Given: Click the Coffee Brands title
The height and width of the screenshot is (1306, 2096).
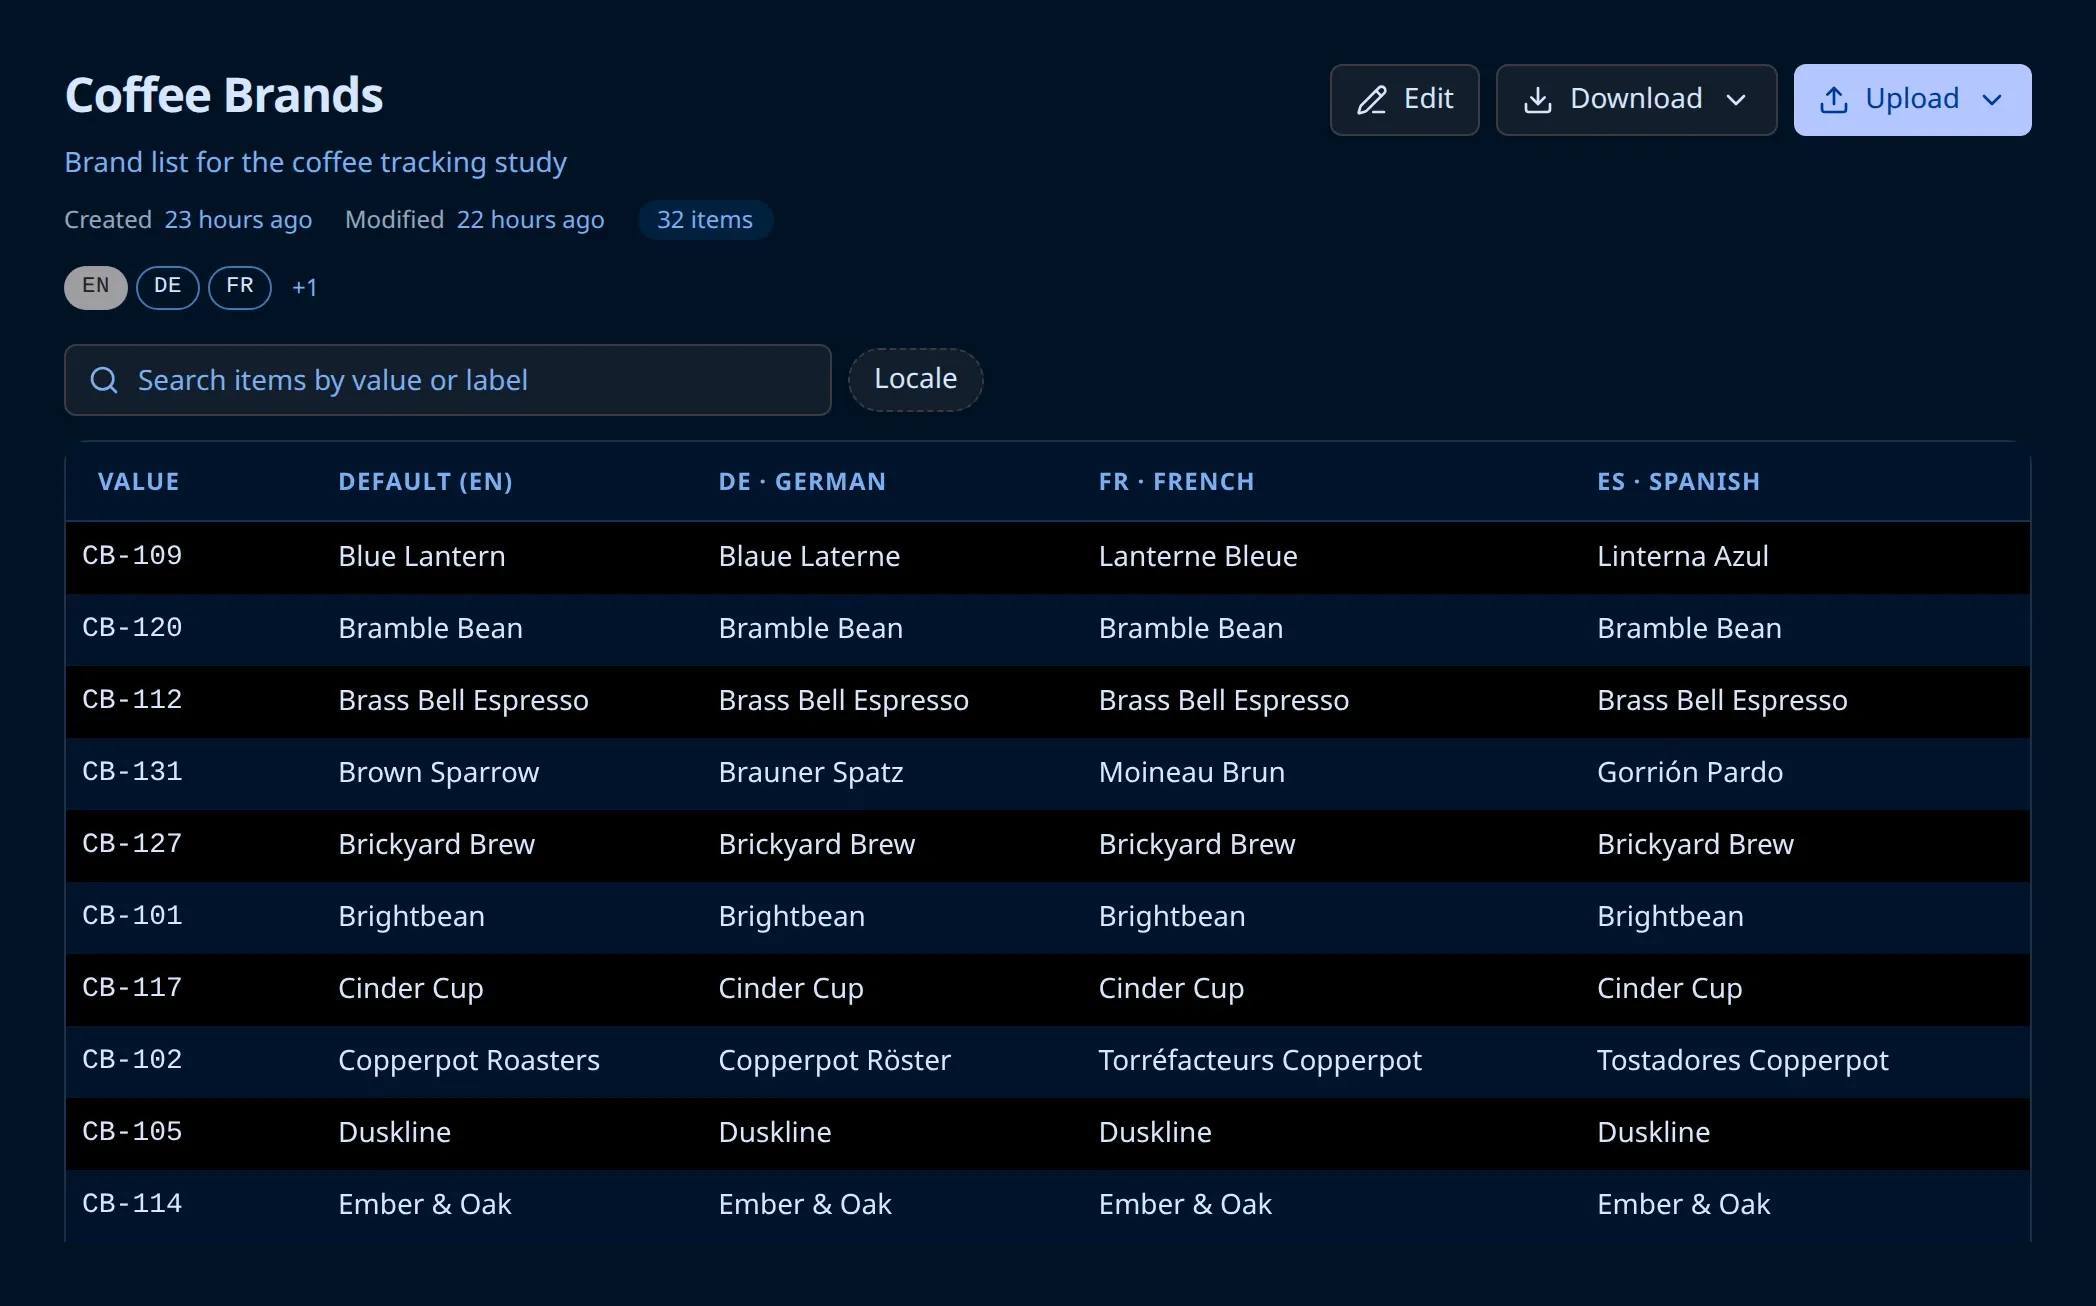Looking at the screenshot, I should (224, 96).
